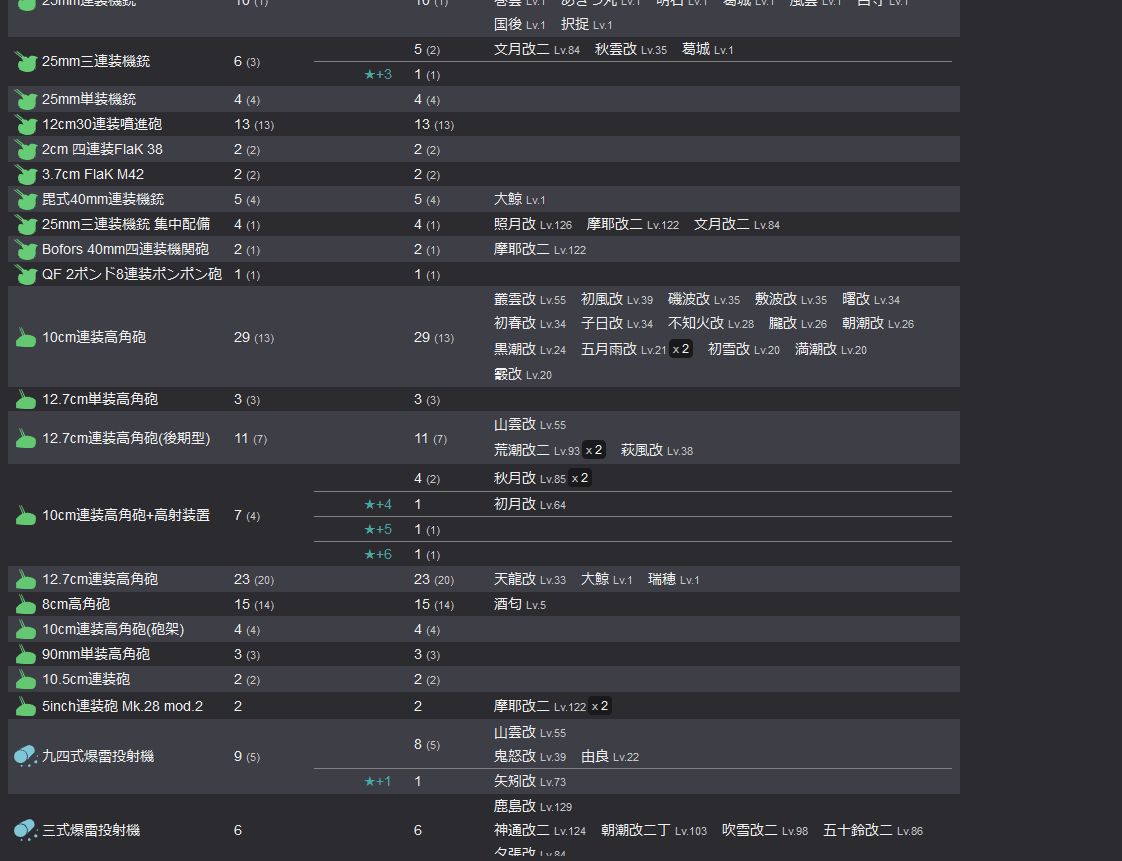
Task: Click ship 初月改 Lv.64
Action: pos(530,505)
